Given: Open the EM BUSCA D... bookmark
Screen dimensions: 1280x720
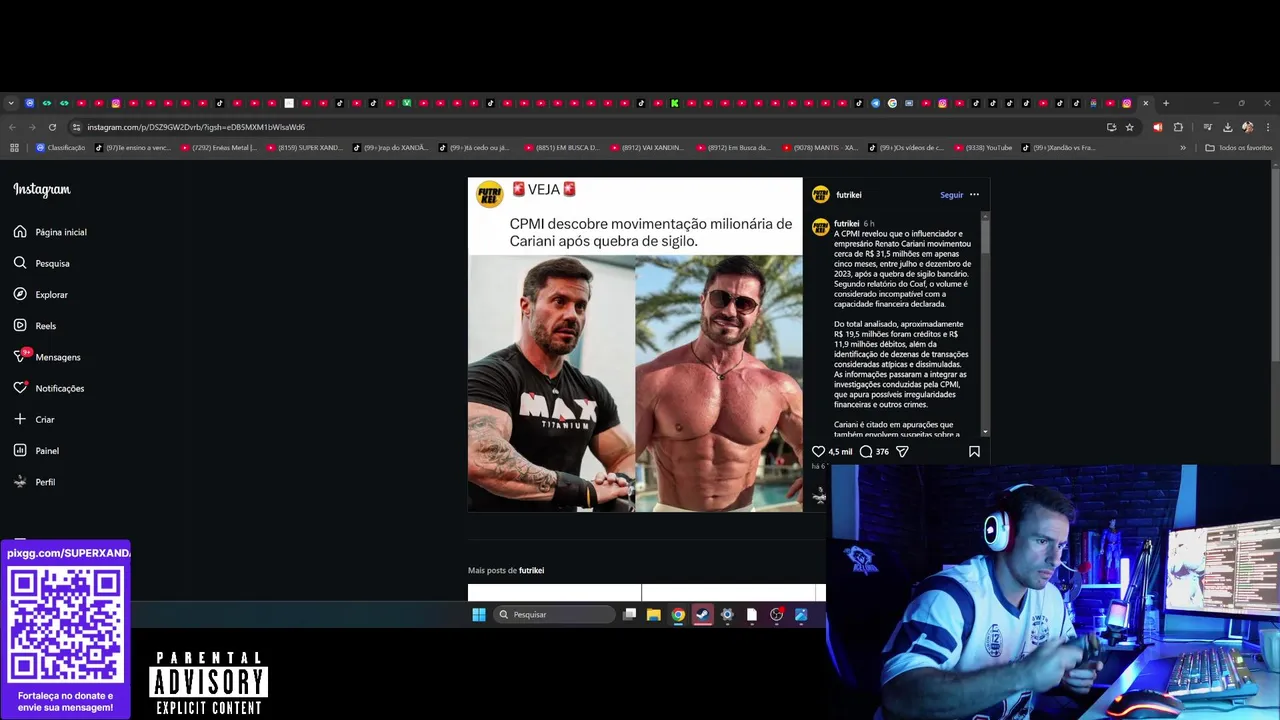Looking at the screenshot, I should [562, 148].
